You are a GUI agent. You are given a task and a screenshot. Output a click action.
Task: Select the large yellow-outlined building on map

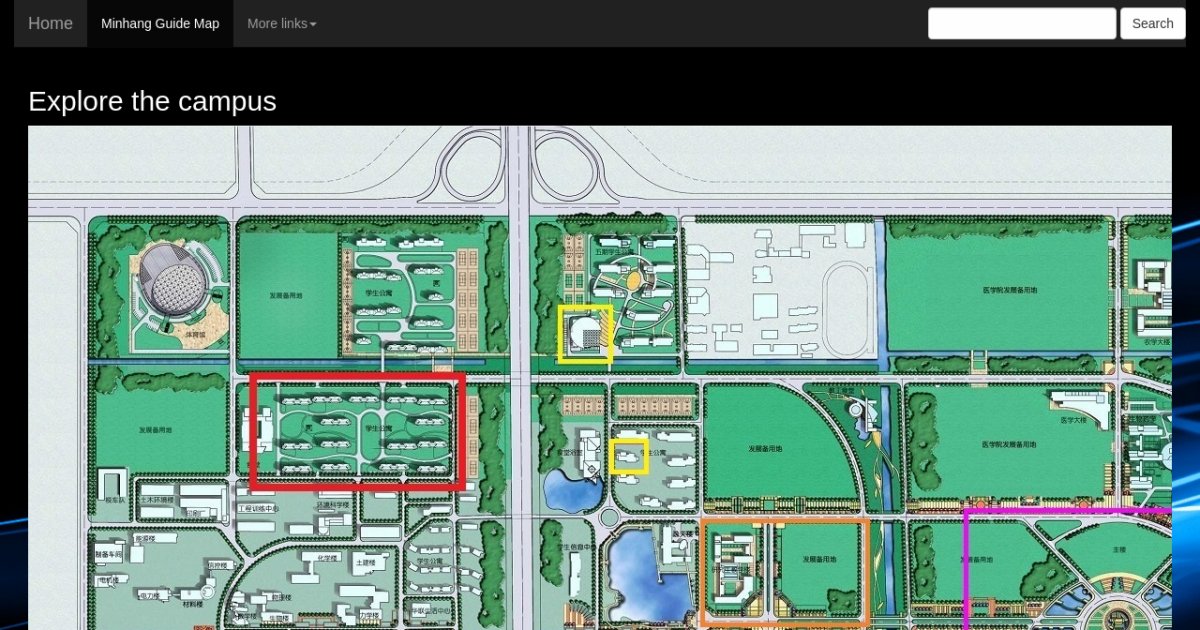tap(585, 334)
